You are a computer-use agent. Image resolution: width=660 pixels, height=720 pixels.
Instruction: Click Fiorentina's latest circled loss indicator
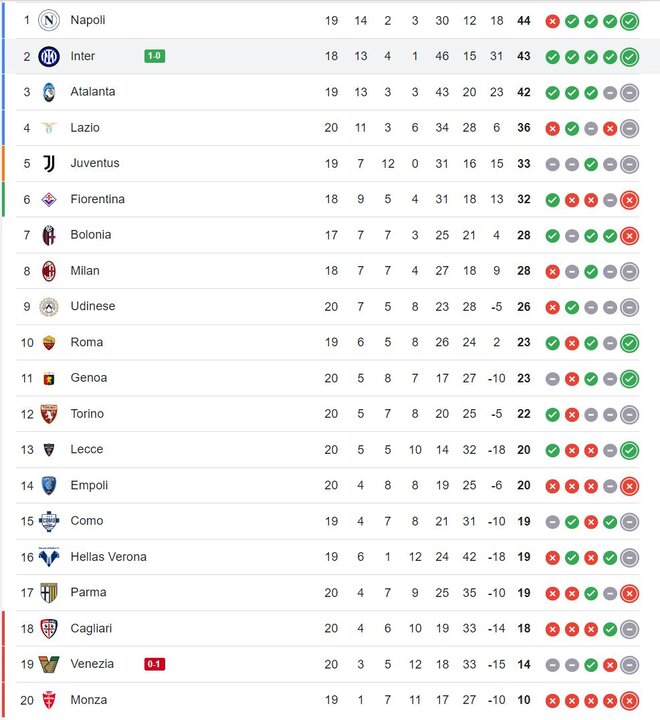pyautogui.click(x=629, y=200)
